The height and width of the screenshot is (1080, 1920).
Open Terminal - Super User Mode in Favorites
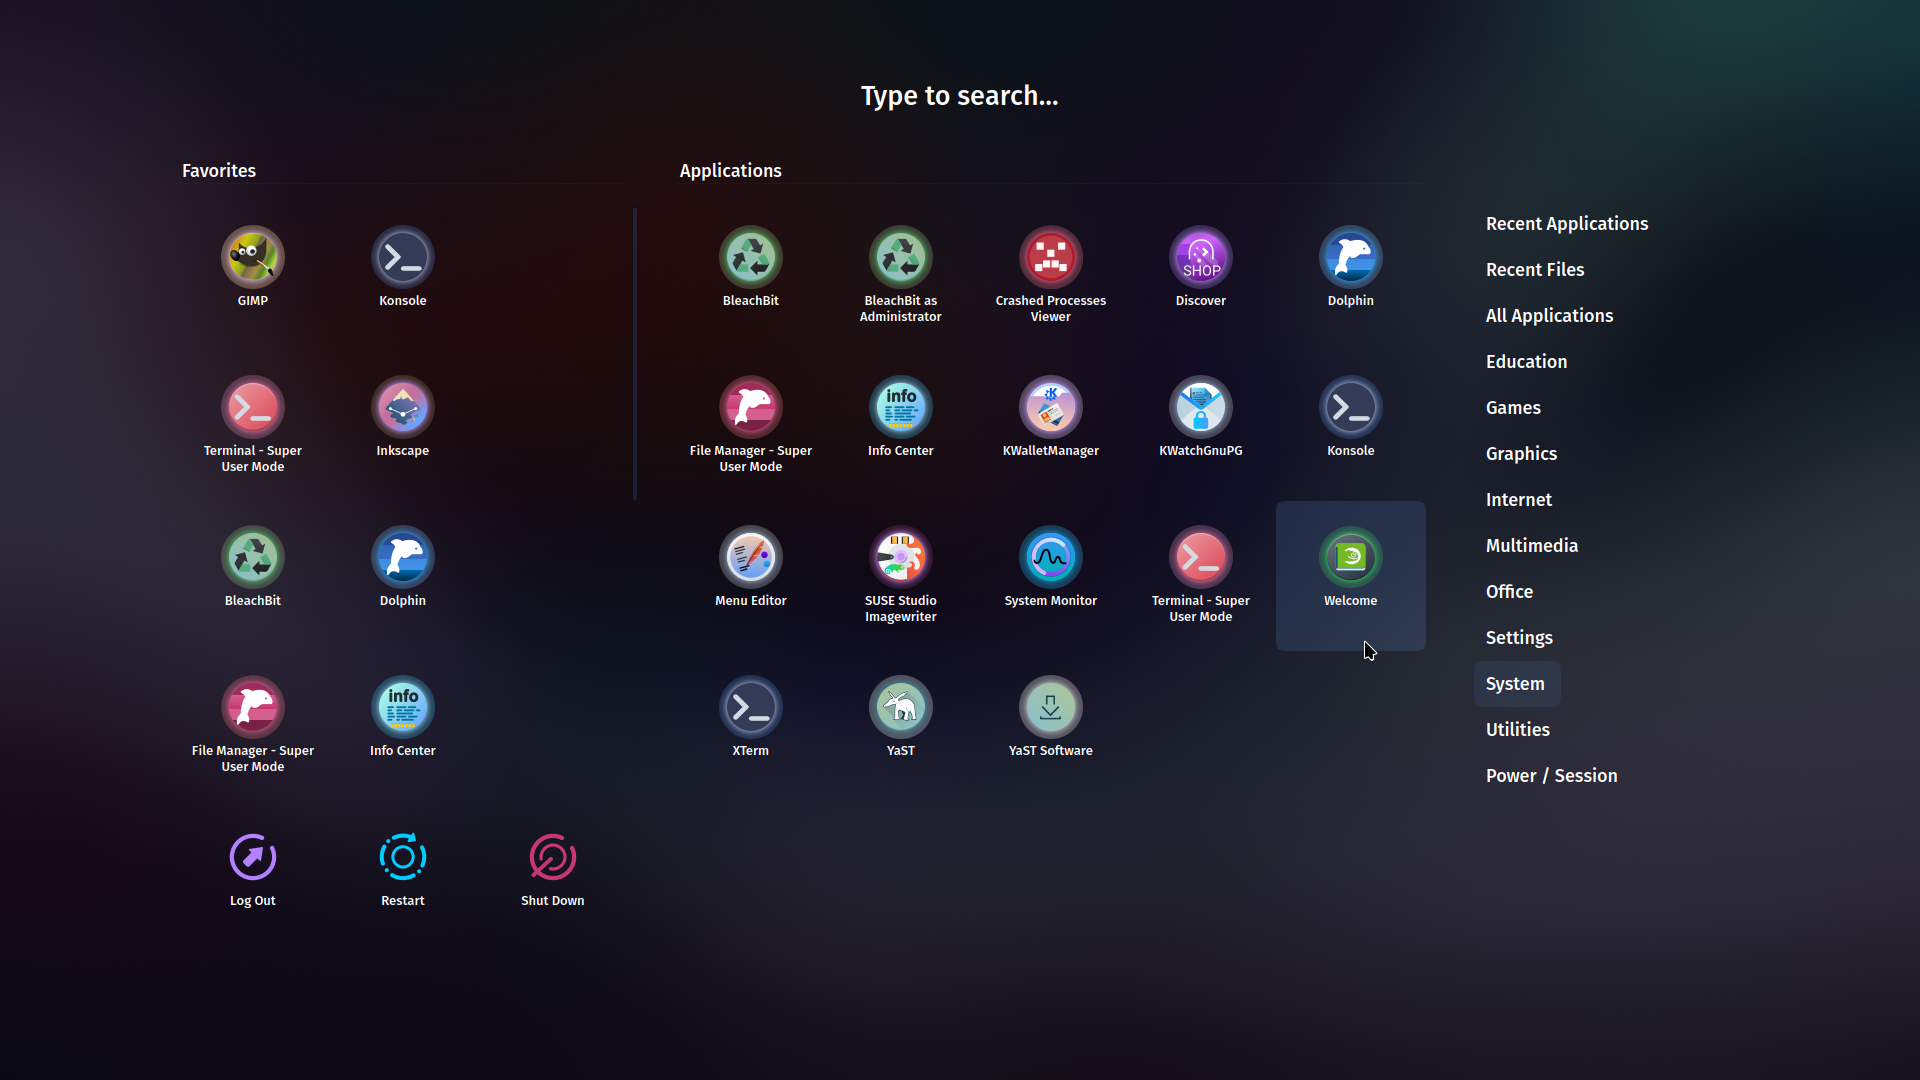click(x=252, y=424)
